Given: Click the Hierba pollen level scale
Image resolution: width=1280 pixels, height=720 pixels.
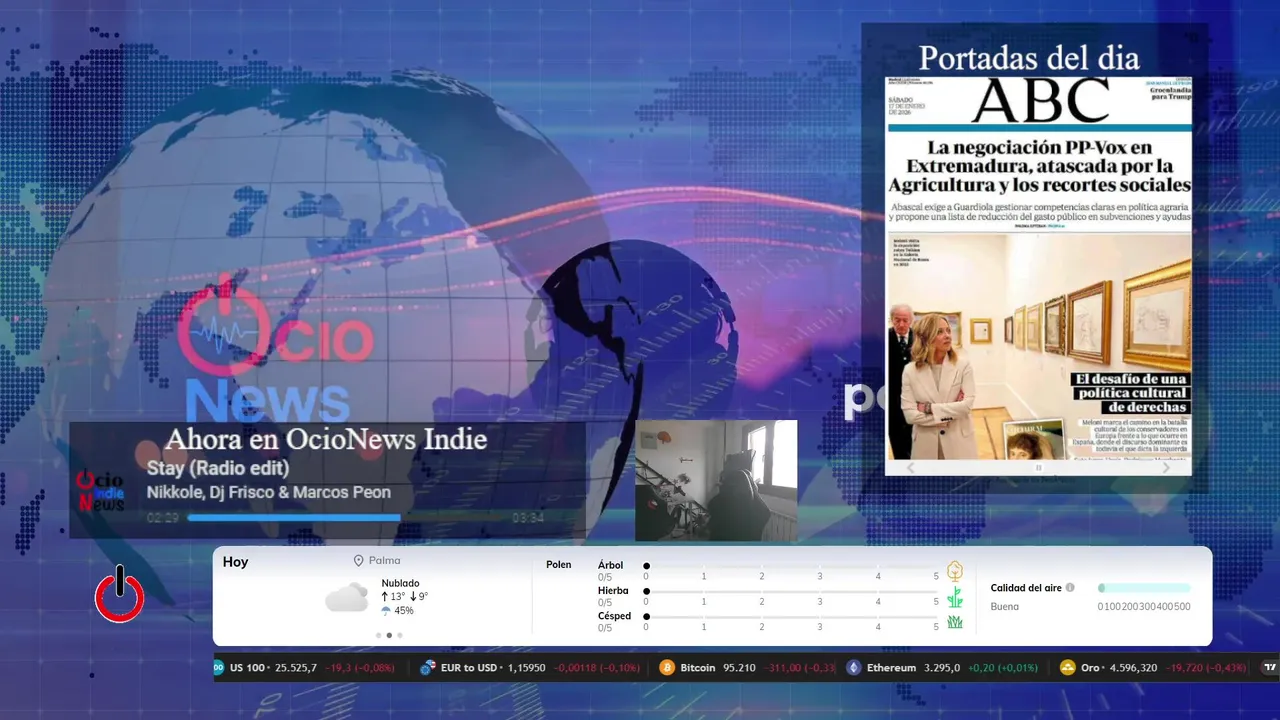Looking at the screenshot, I should [791, 597].
